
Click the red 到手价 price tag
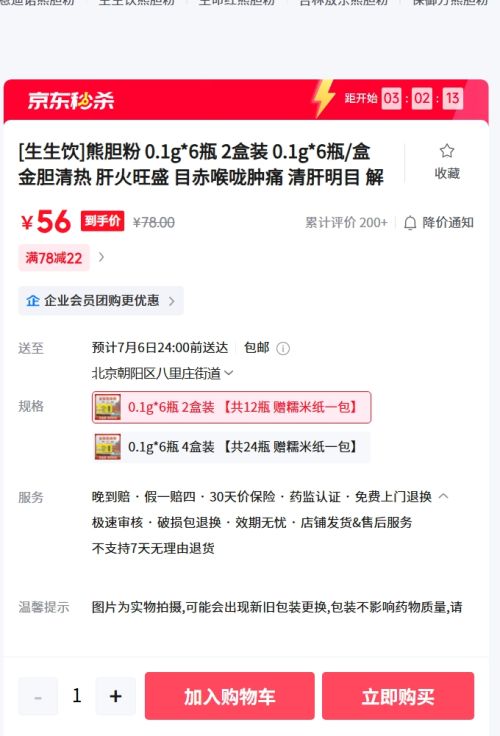coord(102,221)
